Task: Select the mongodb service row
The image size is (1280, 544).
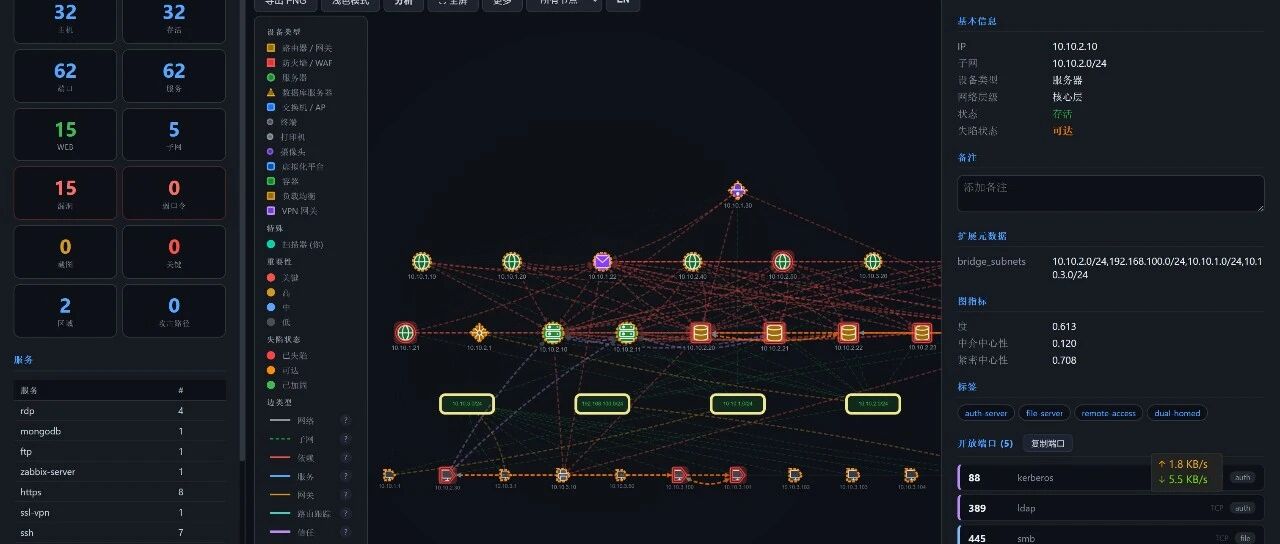Action: [x=120, y=431]
